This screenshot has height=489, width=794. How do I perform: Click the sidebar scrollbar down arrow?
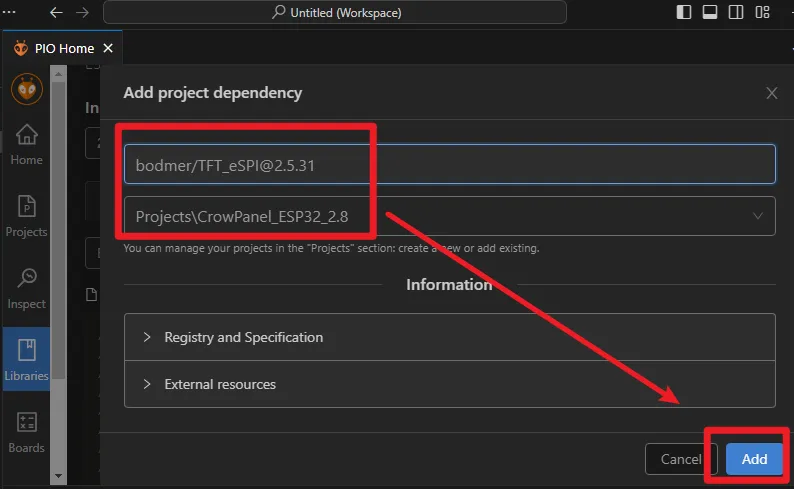tap(58, 476)
